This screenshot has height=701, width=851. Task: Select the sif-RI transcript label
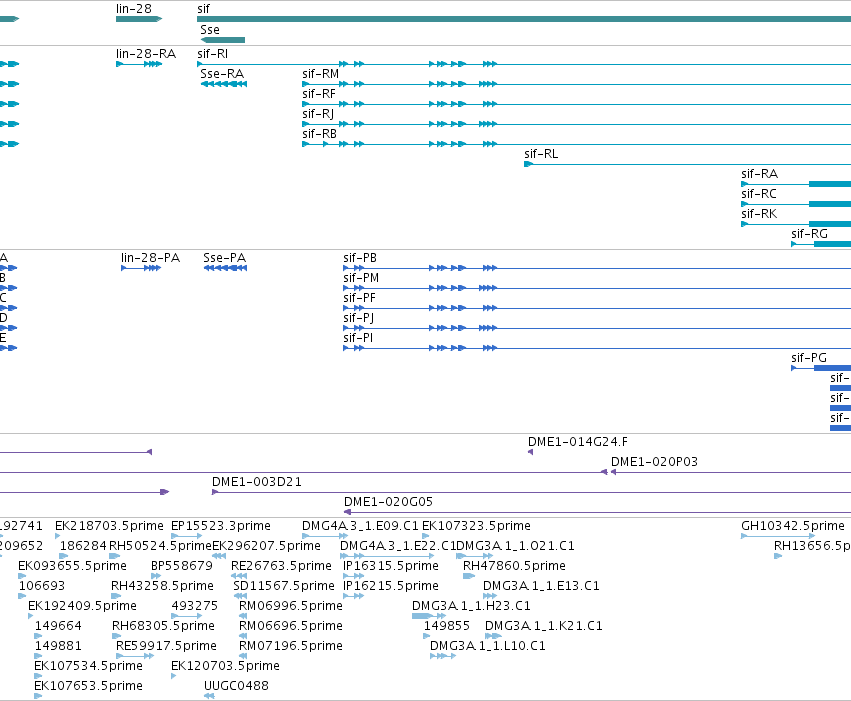212,54
